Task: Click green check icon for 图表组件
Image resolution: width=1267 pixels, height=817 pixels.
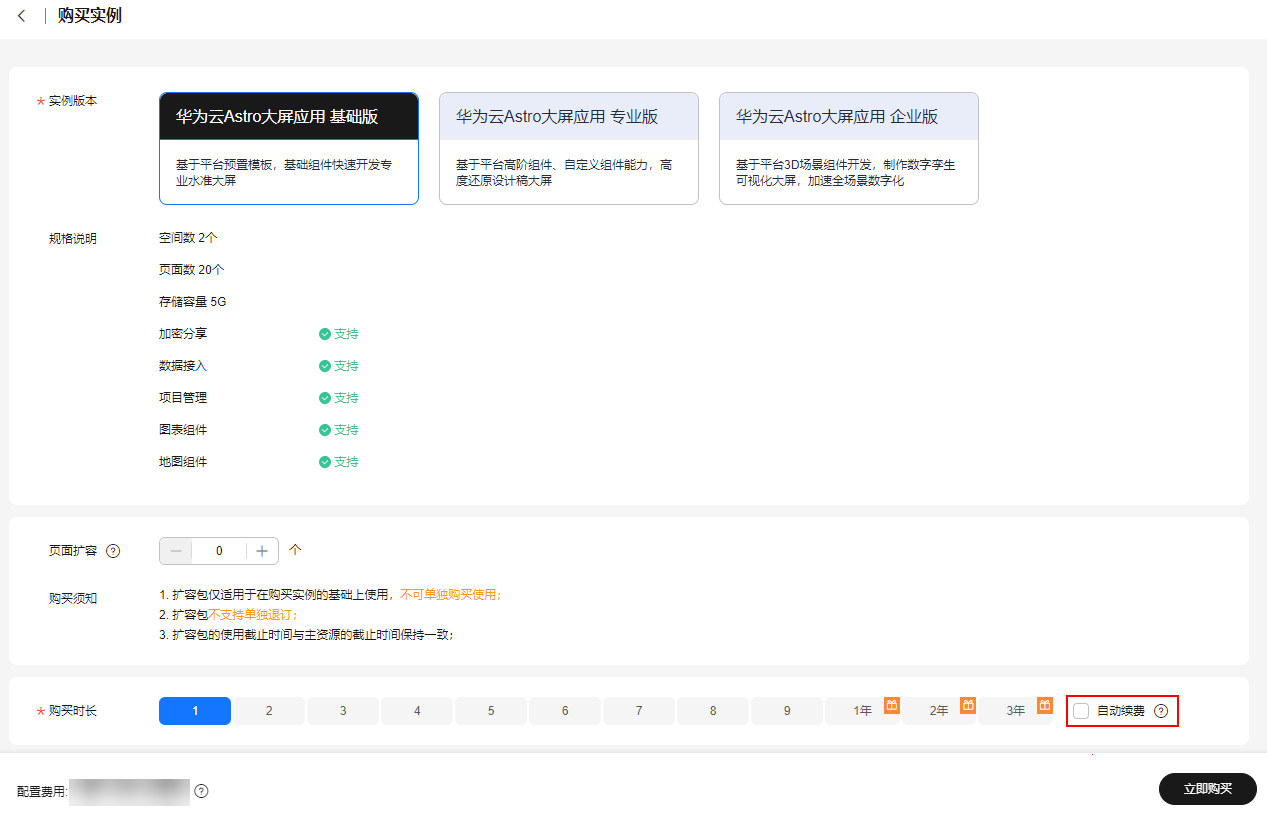Action: click(x=325, y=430)
